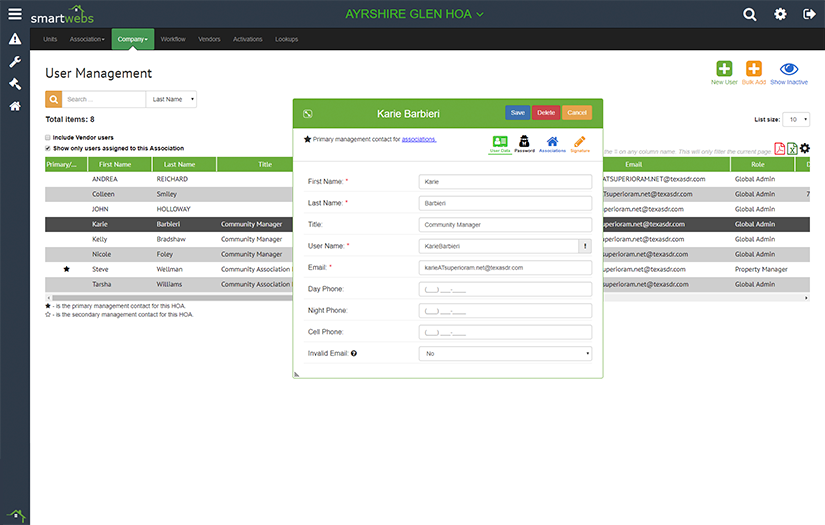Expand the Association menu
The height and width of the screenshot is (525, 825).
pyautogui.click(x=87, y=39)
